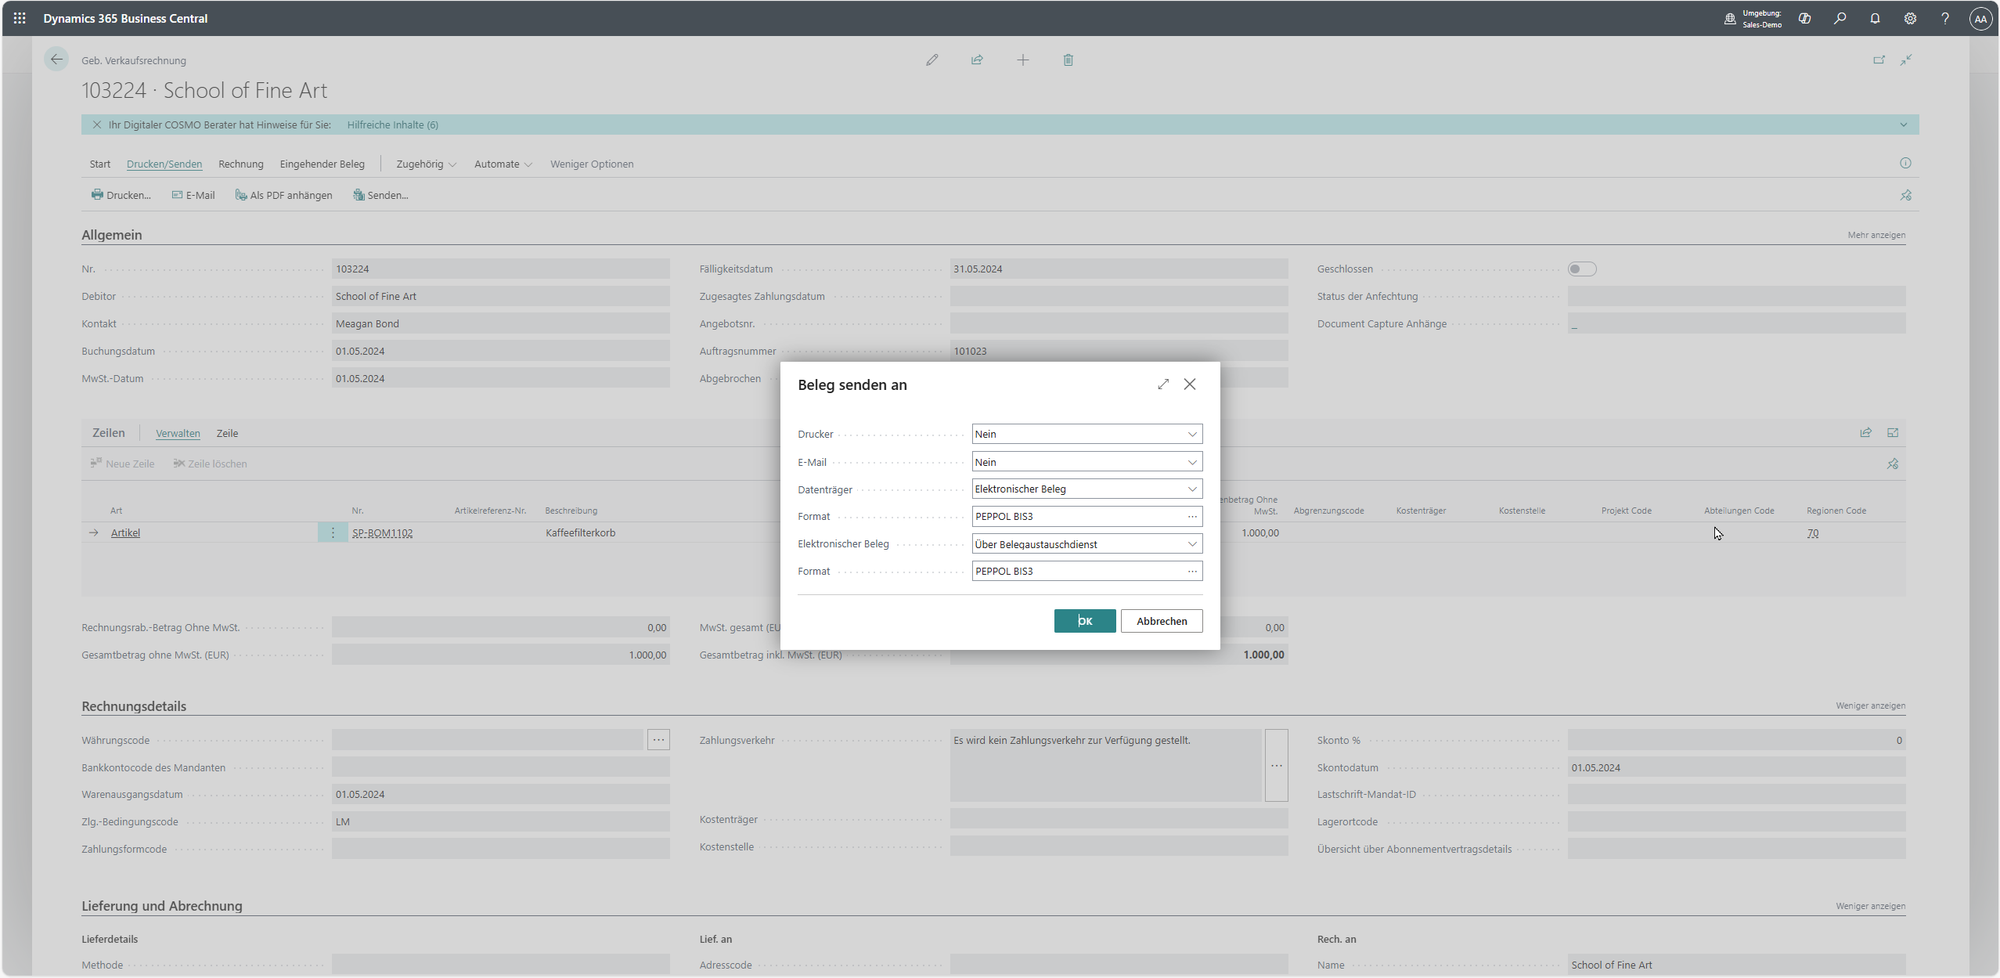The height and width of the screenshot is (978, 2000).
Task: Open the Zugehörig menu
Action: [425, 164]
